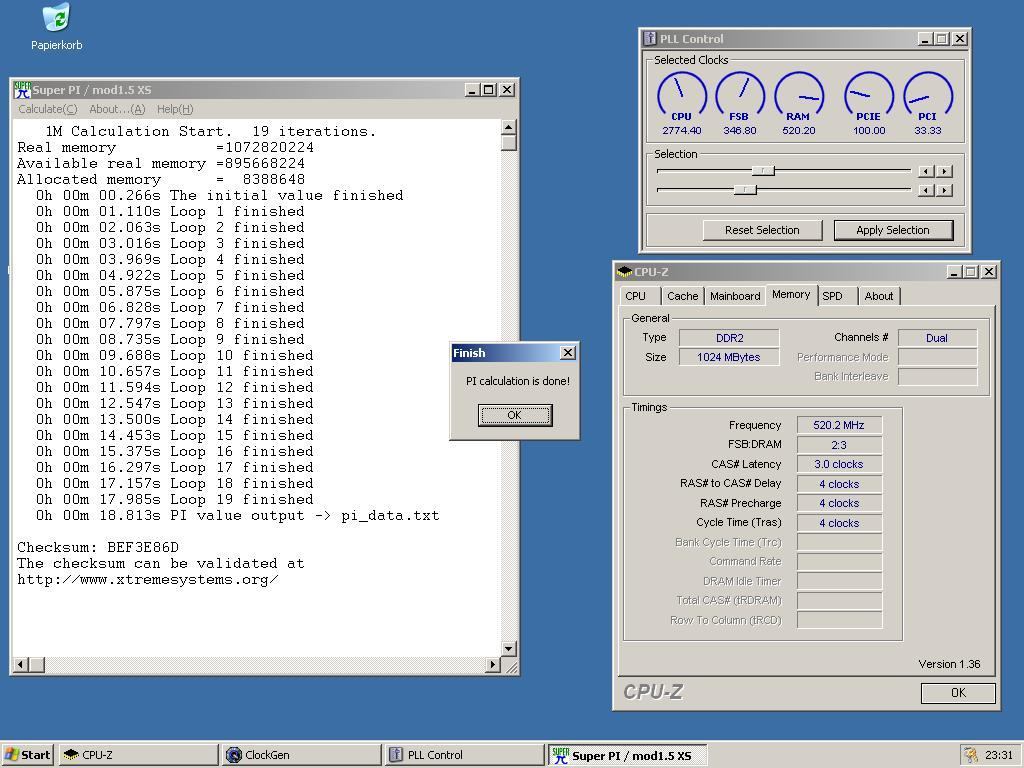This screenshot has height=768, width=1024.
Task: Confirm the PI calculation done dialog with OK
Action: pos(515,415)
